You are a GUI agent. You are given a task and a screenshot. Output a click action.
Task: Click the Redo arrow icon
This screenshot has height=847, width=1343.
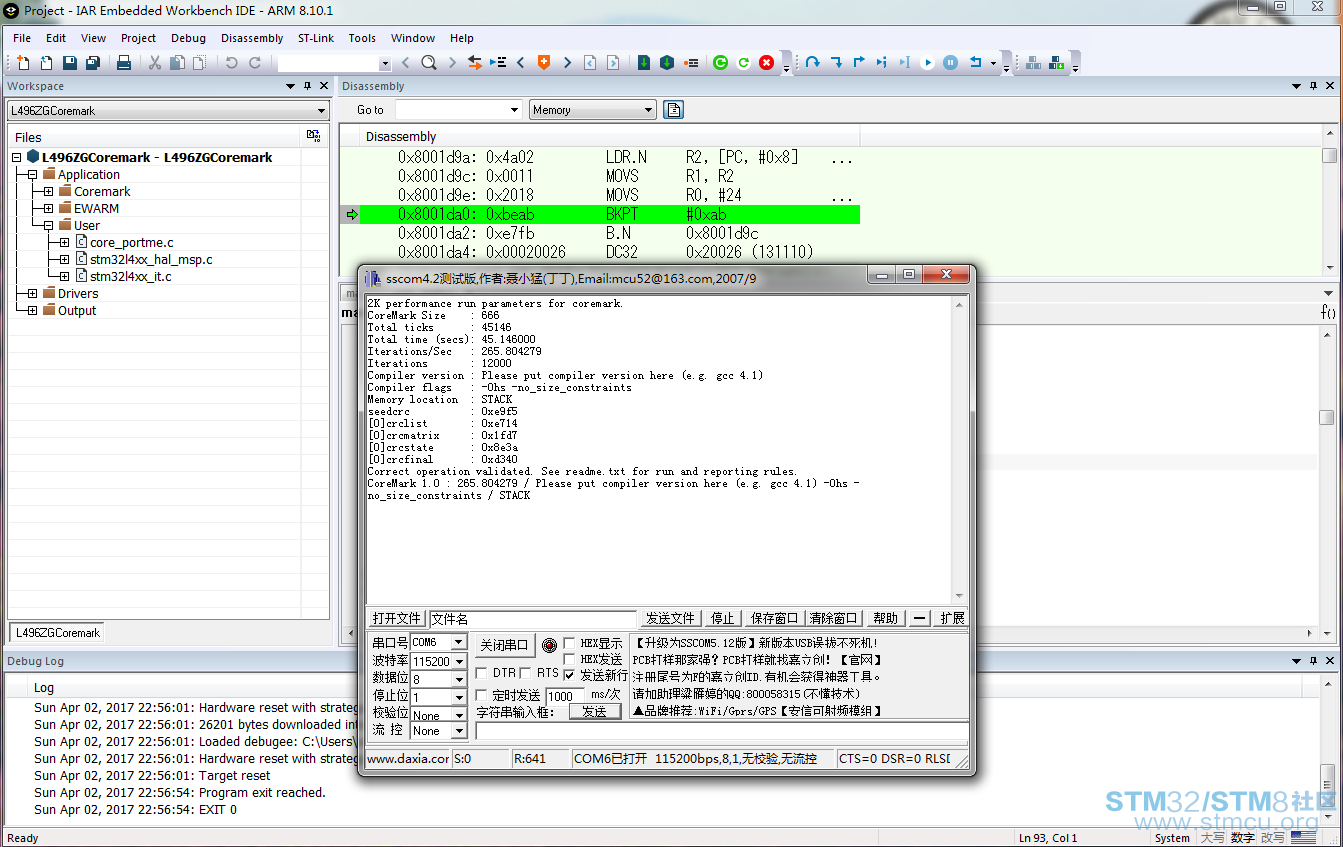(x=255, y=63)
